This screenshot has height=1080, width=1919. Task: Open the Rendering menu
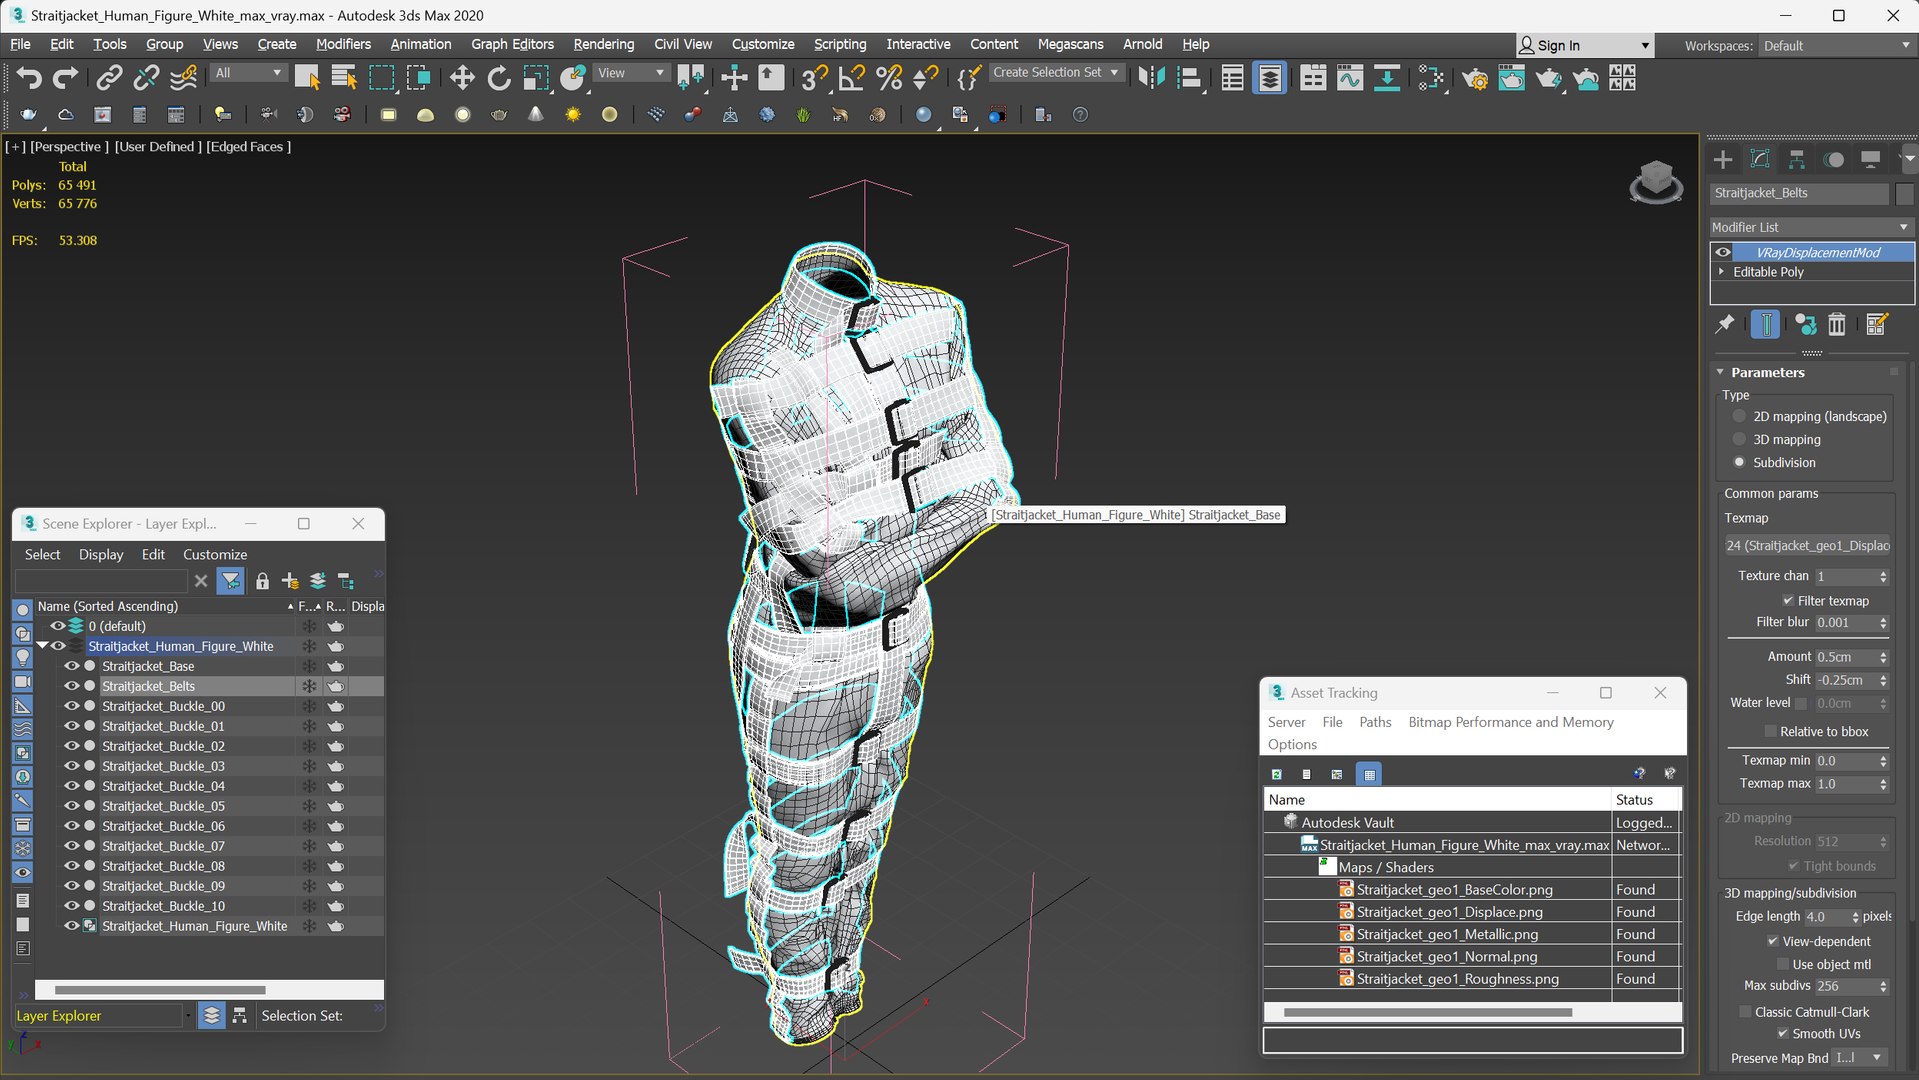pos(603,44)
